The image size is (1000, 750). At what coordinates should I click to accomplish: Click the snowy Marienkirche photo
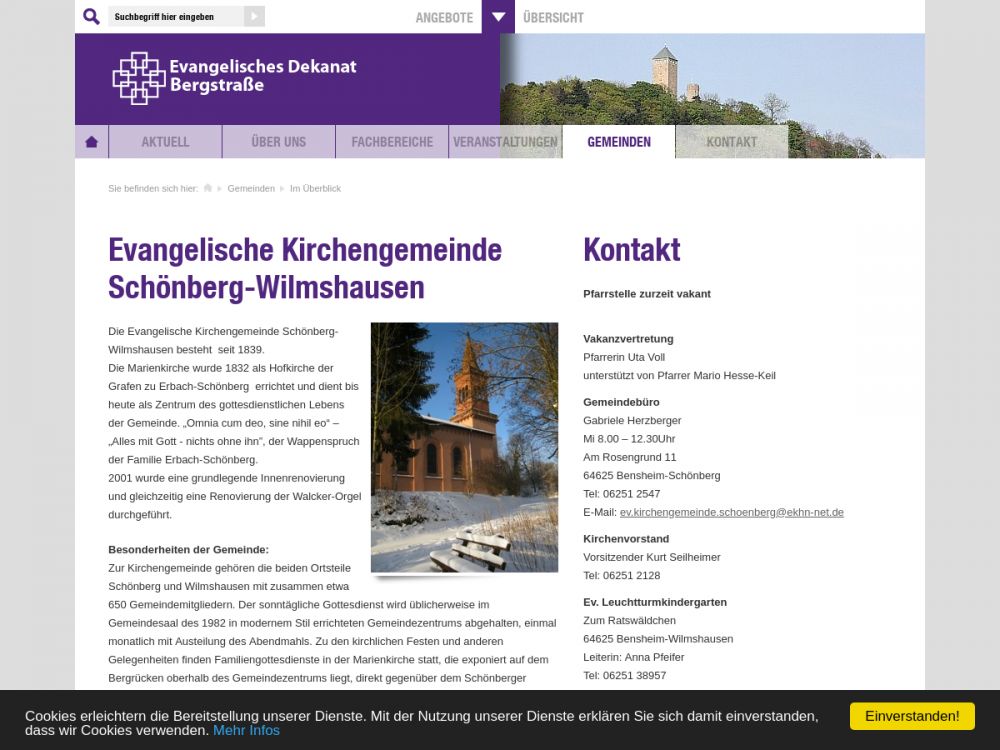(464, 447)
